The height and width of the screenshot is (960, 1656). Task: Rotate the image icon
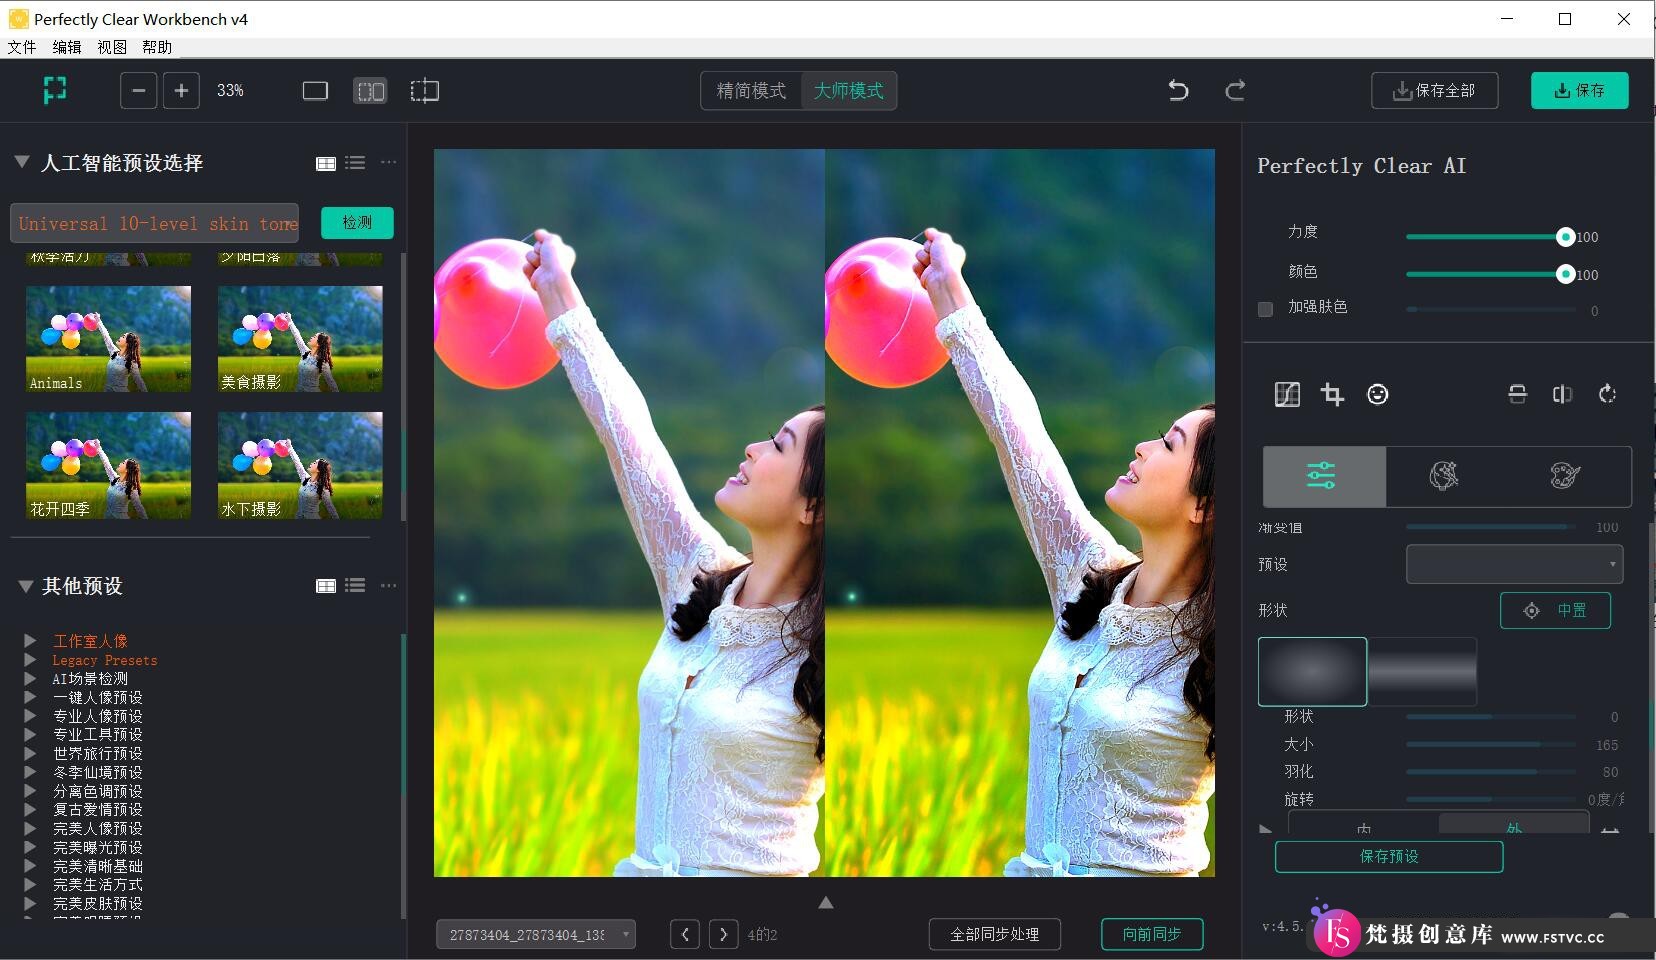click(1607, 394)
